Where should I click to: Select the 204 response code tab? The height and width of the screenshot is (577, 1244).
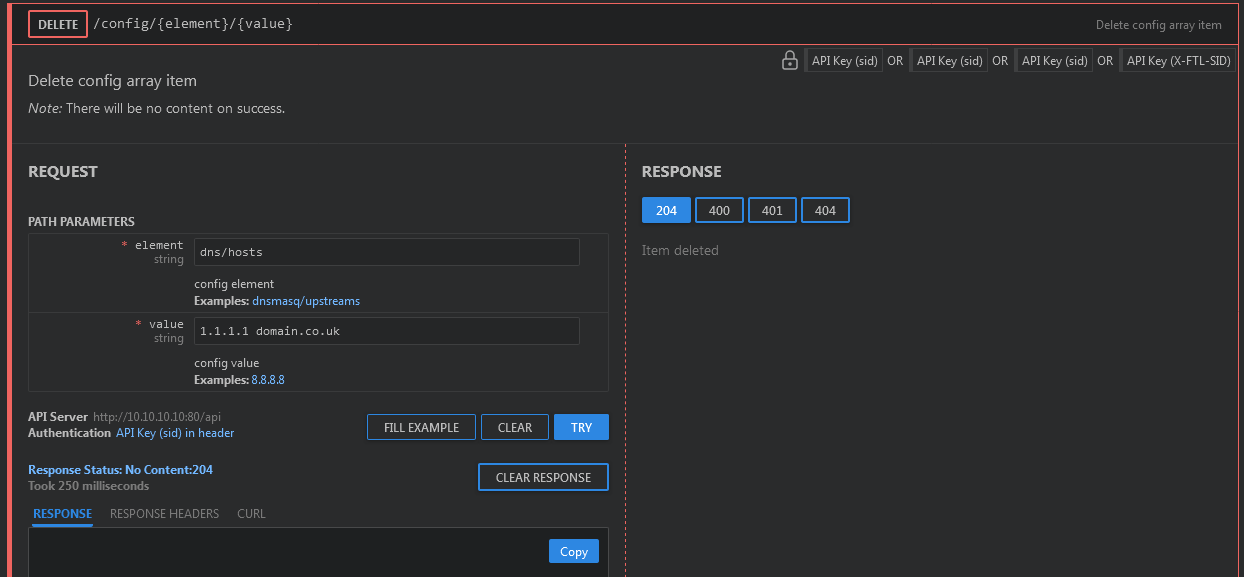tap(666, 210)
